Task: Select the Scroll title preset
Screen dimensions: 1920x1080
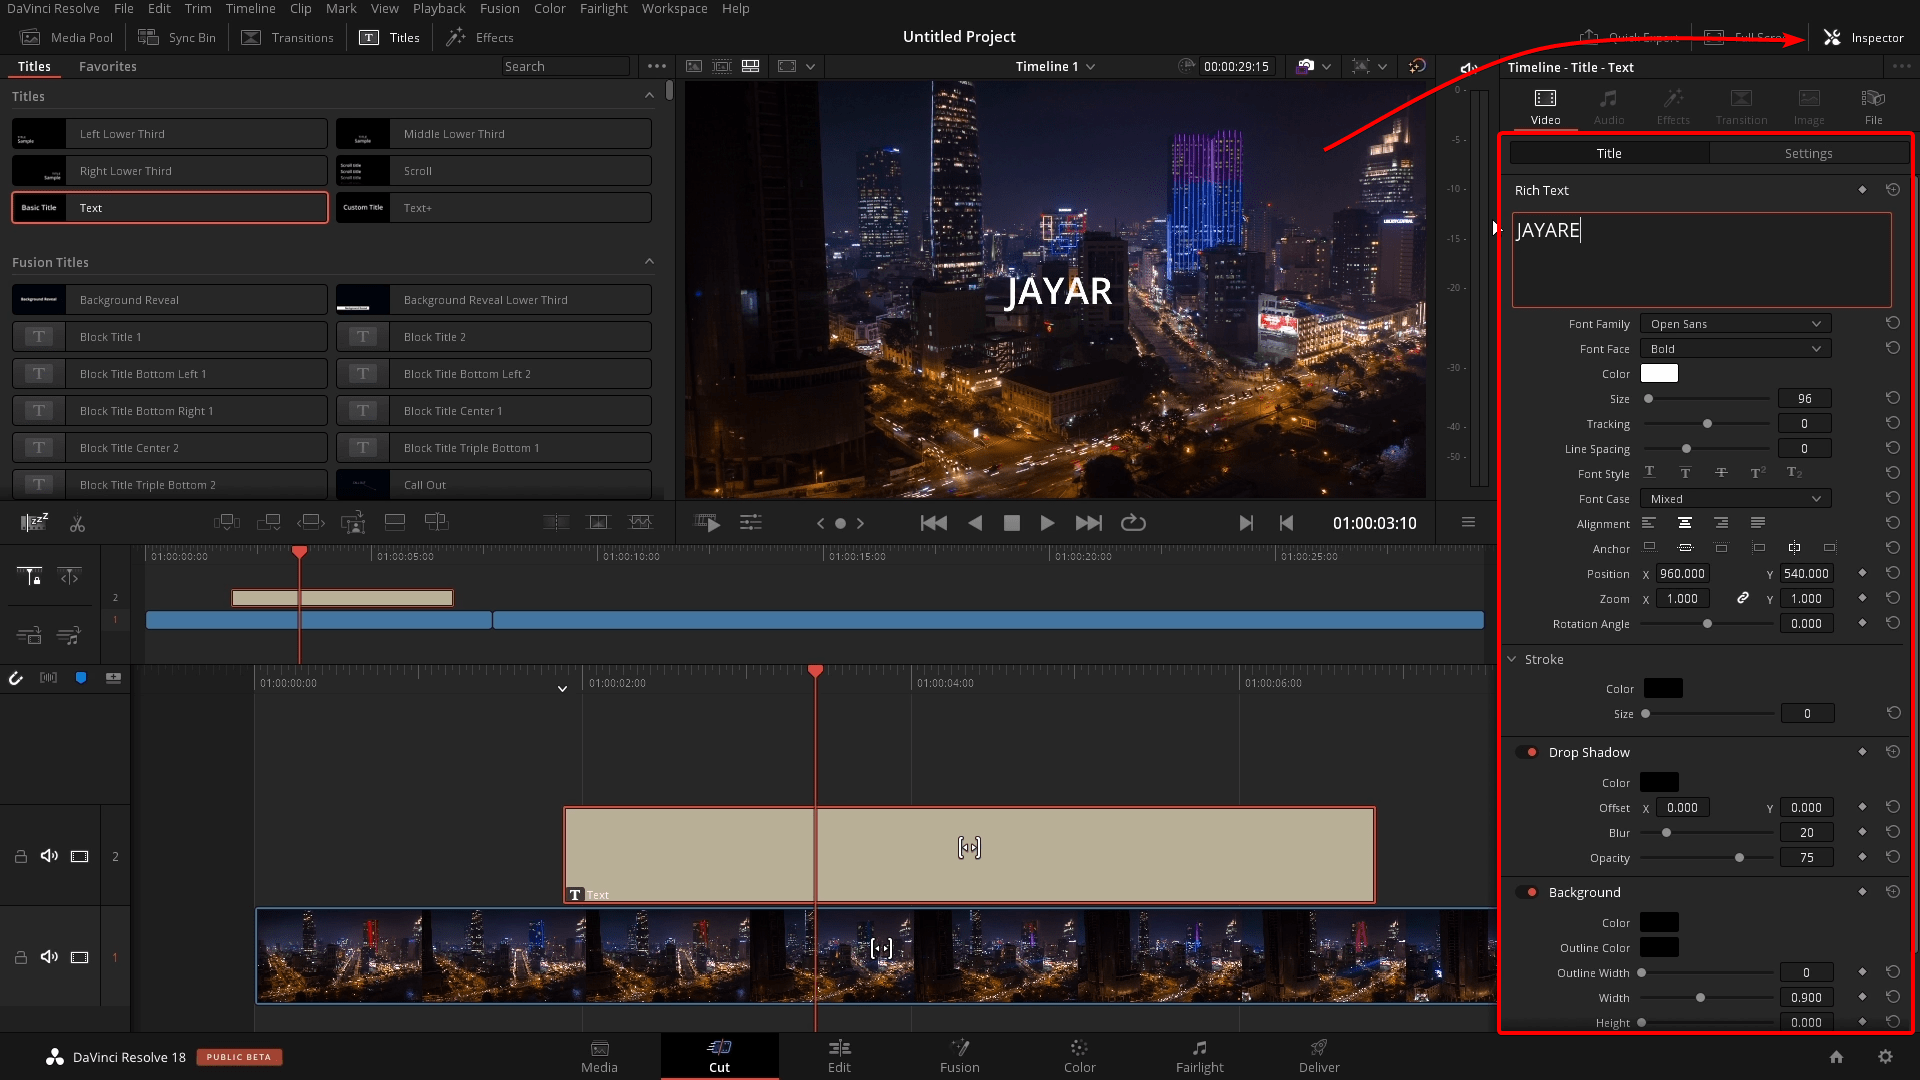Action: 493,170
